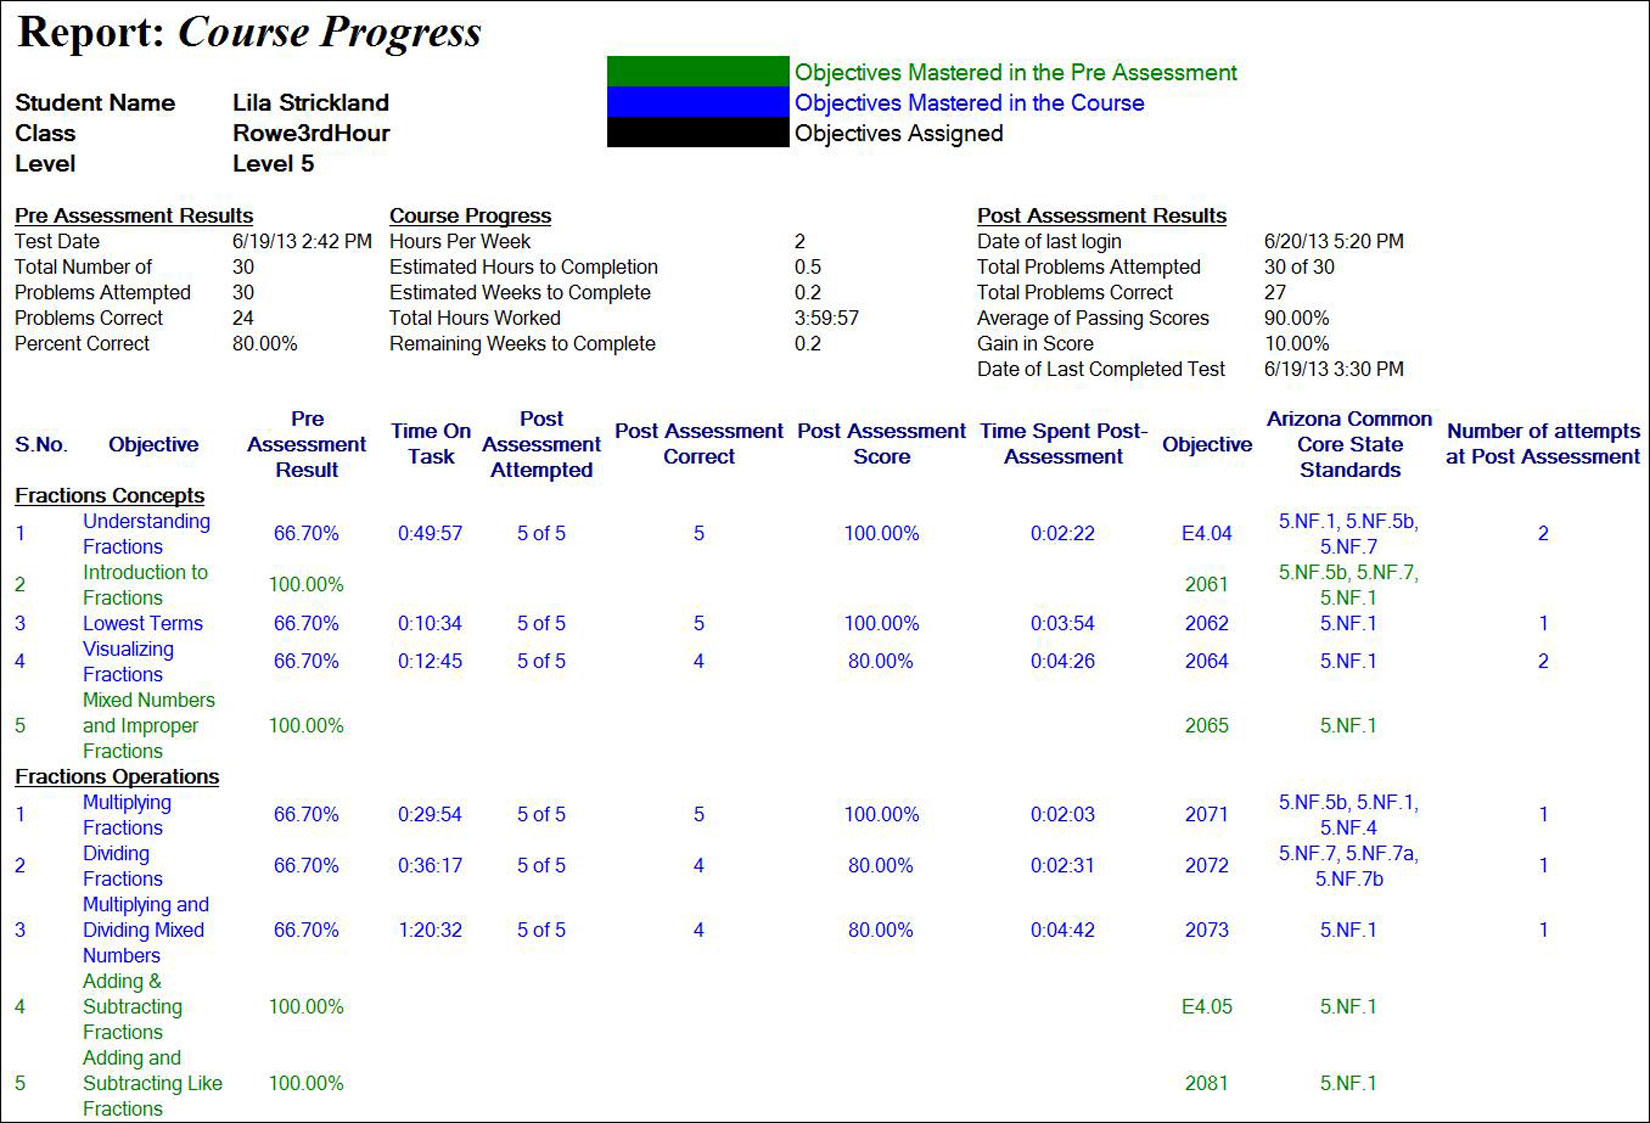This screenshot has height=1123, width=1650.
Task: Click the Time On Task column header
Action: [x=430, y=443]
